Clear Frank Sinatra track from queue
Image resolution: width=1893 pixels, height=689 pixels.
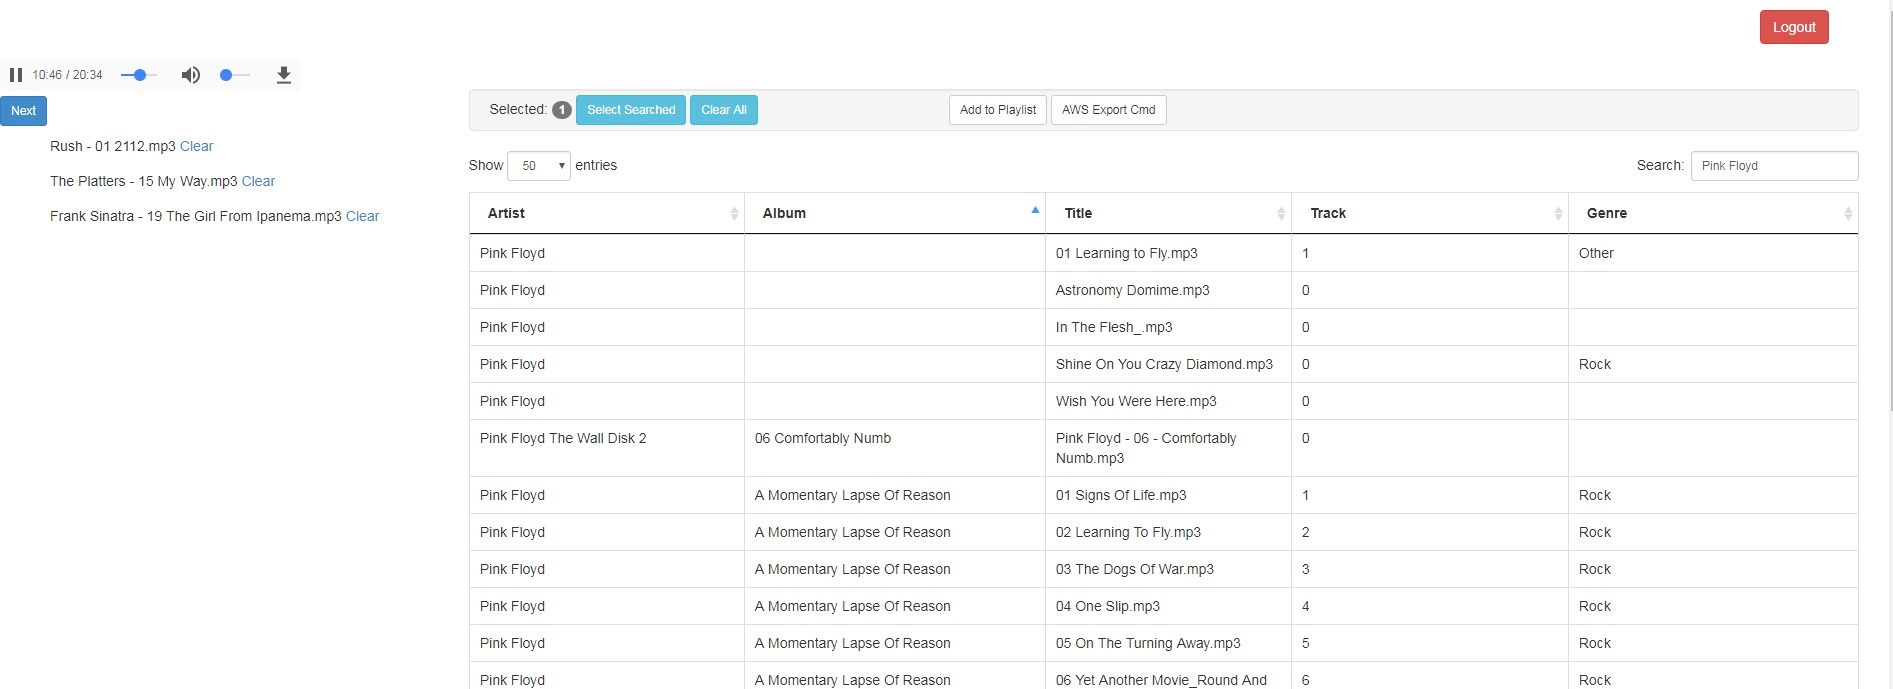tap(362, 216)
